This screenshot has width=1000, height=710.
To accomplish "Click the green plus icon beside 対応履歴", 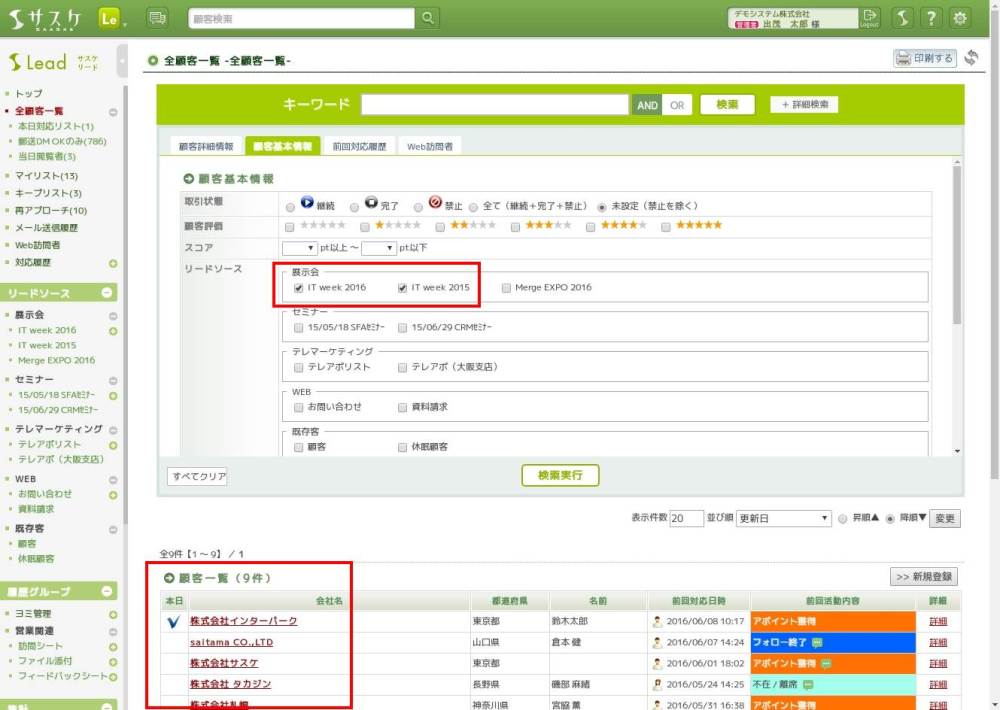I will pos(113,263).
